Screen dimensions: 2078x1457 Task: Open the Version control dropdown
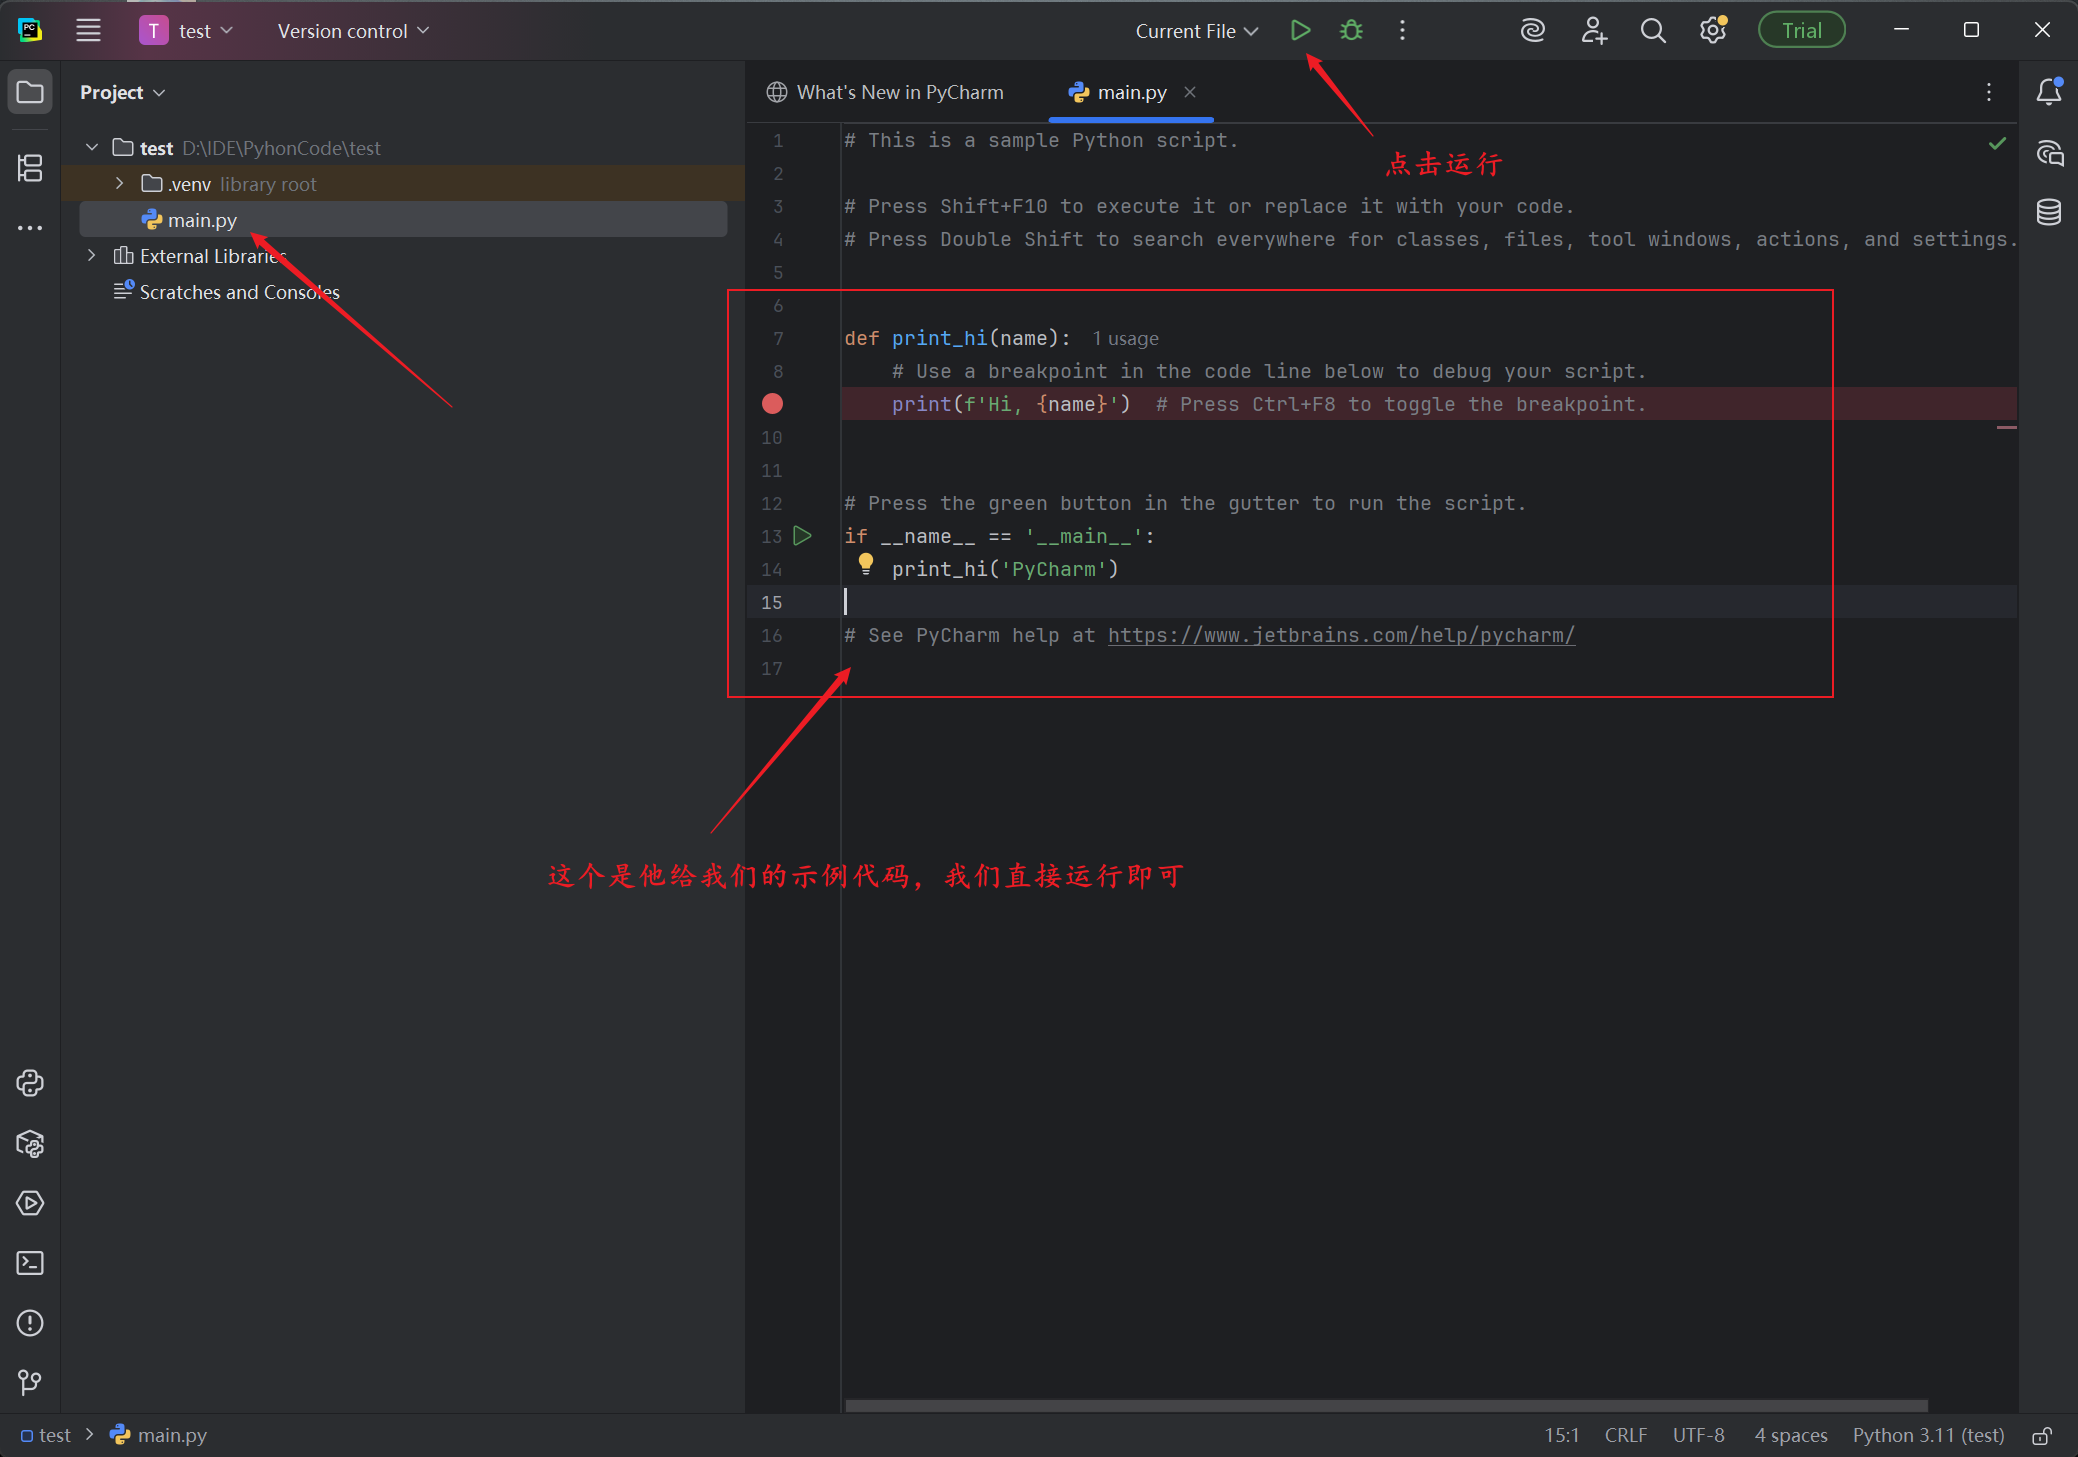[x=352, y=31]
